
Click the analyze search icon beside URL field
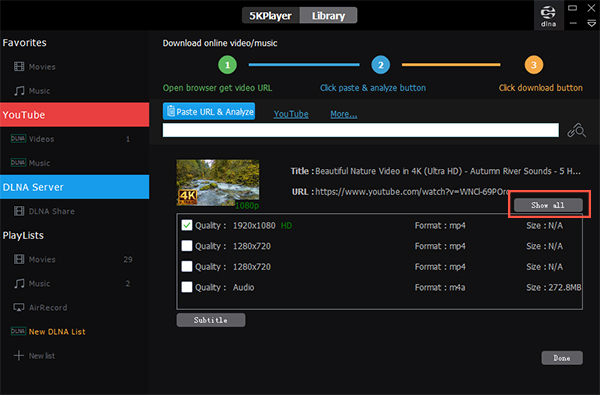tap(576, 131)
